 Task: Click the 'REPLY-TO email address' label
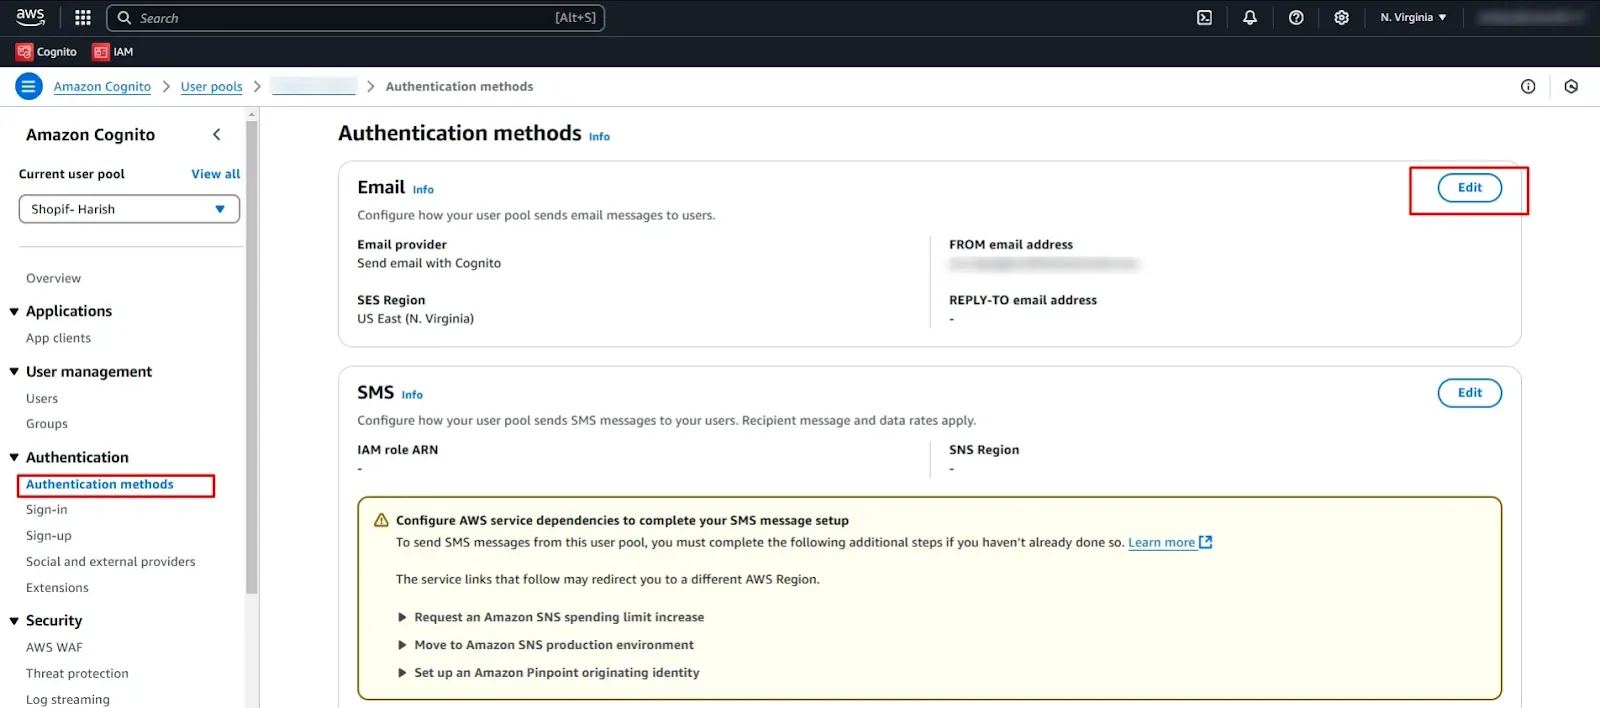[x=1023, y=300]
